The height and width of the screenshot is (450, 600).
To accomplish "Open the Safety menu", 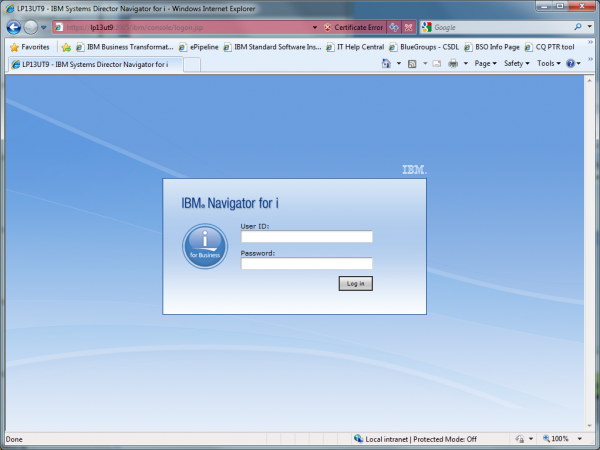I will [x=517, y=64].
